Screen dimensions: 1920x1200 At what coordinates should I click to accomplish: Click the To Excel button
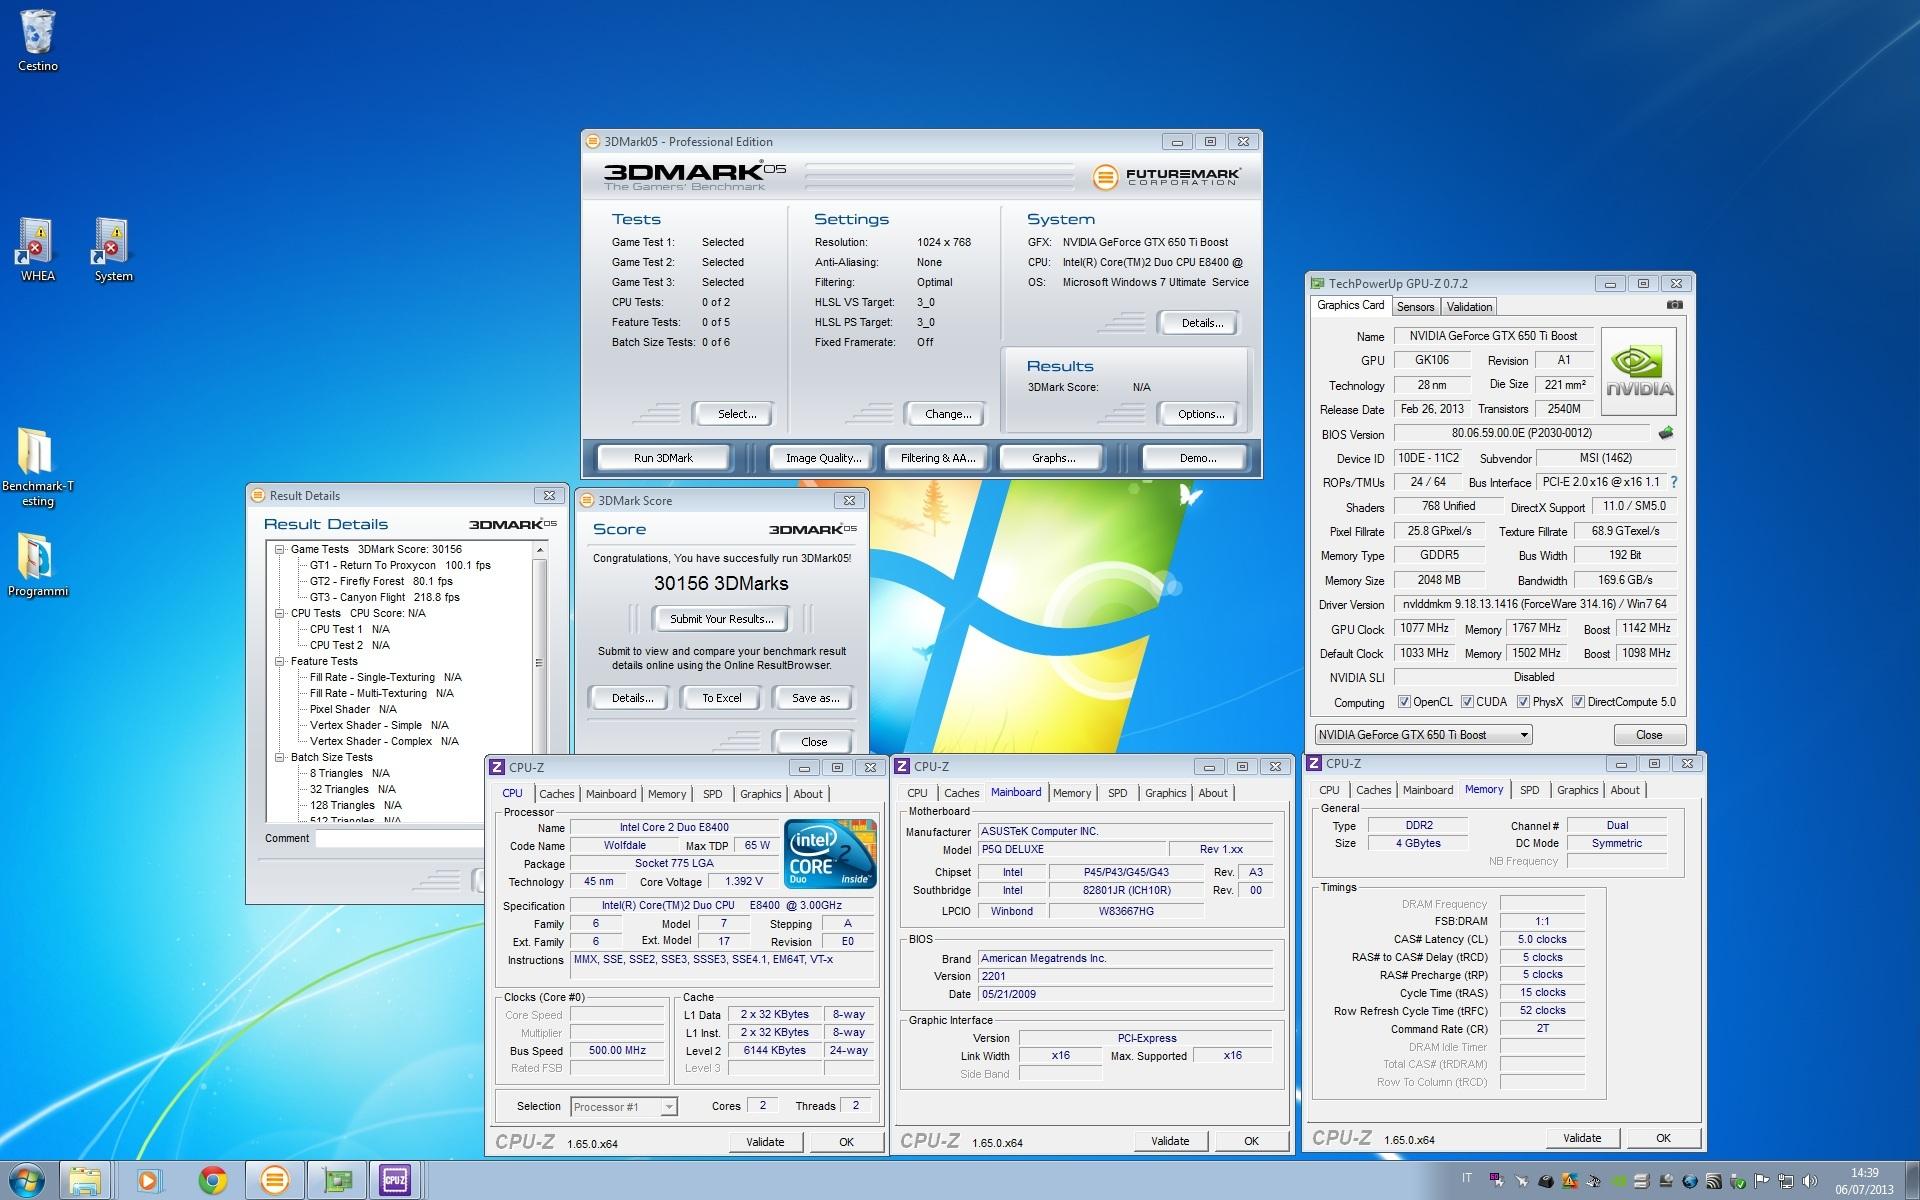coord(722,698)
